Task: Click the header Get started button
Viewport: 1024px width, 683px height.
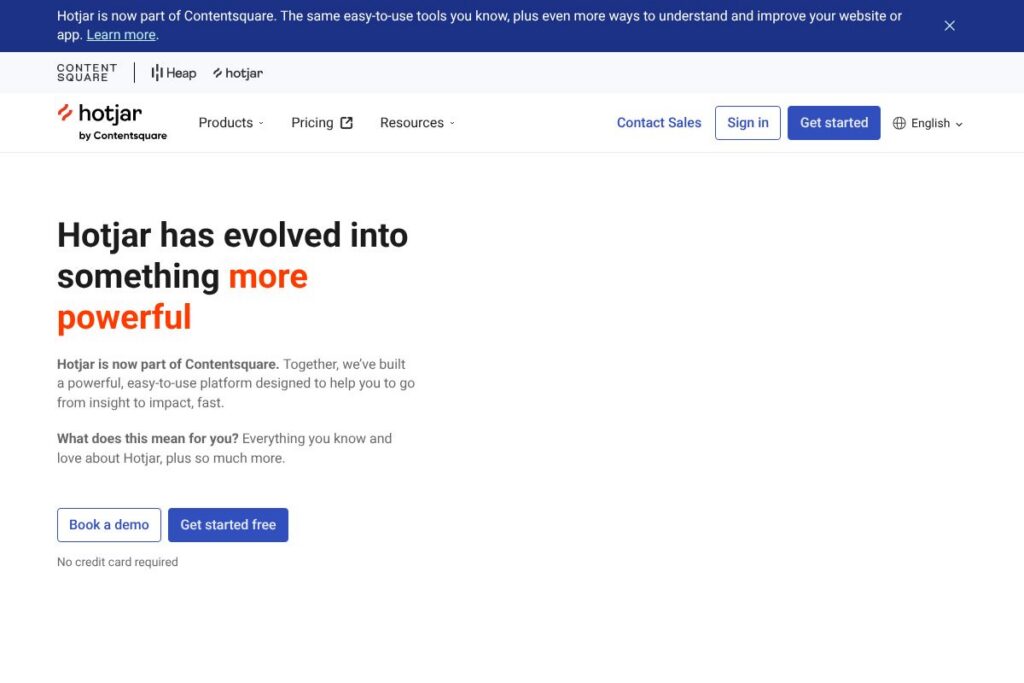Action: [x=833, y=123]
